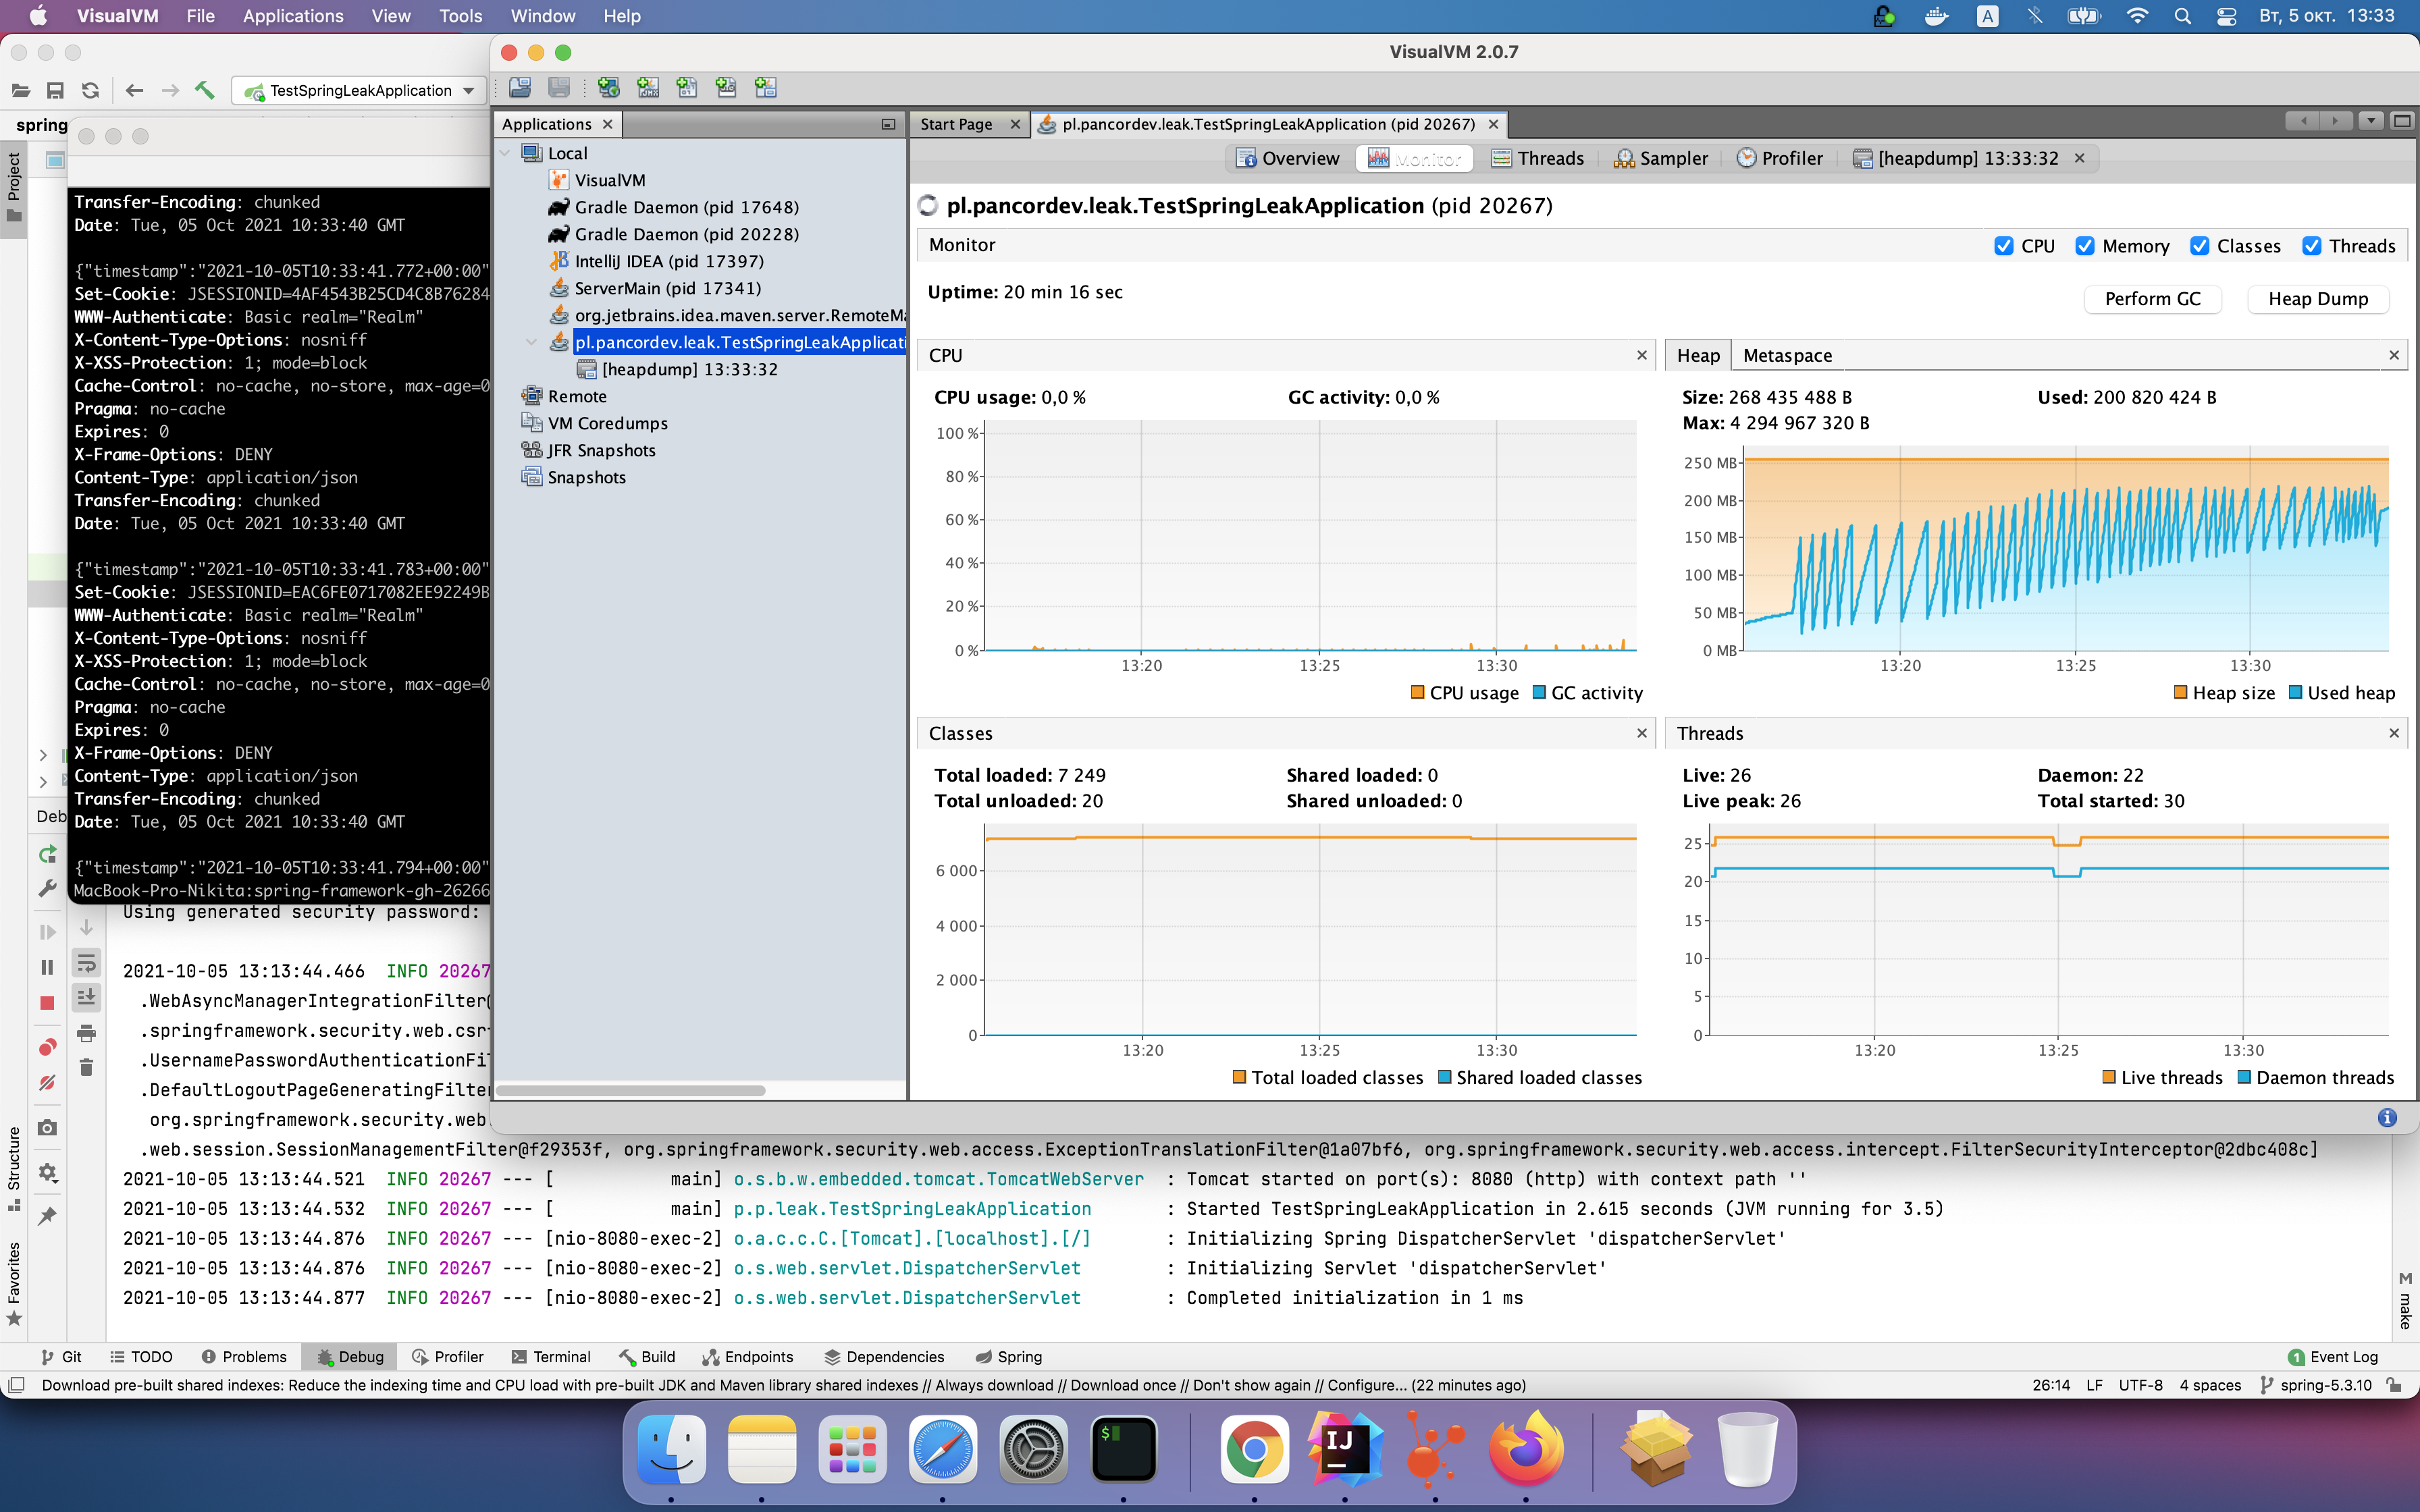2420x1512 pixels.
Task: Click the Print console output icon
Action: click(87, 1033)
